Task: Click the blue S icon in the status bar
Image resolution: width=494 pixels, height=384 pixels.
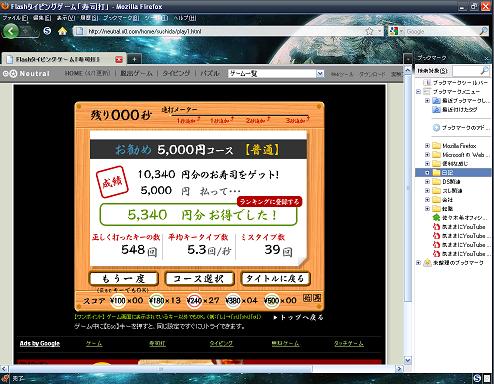Action: pos(477,378)
